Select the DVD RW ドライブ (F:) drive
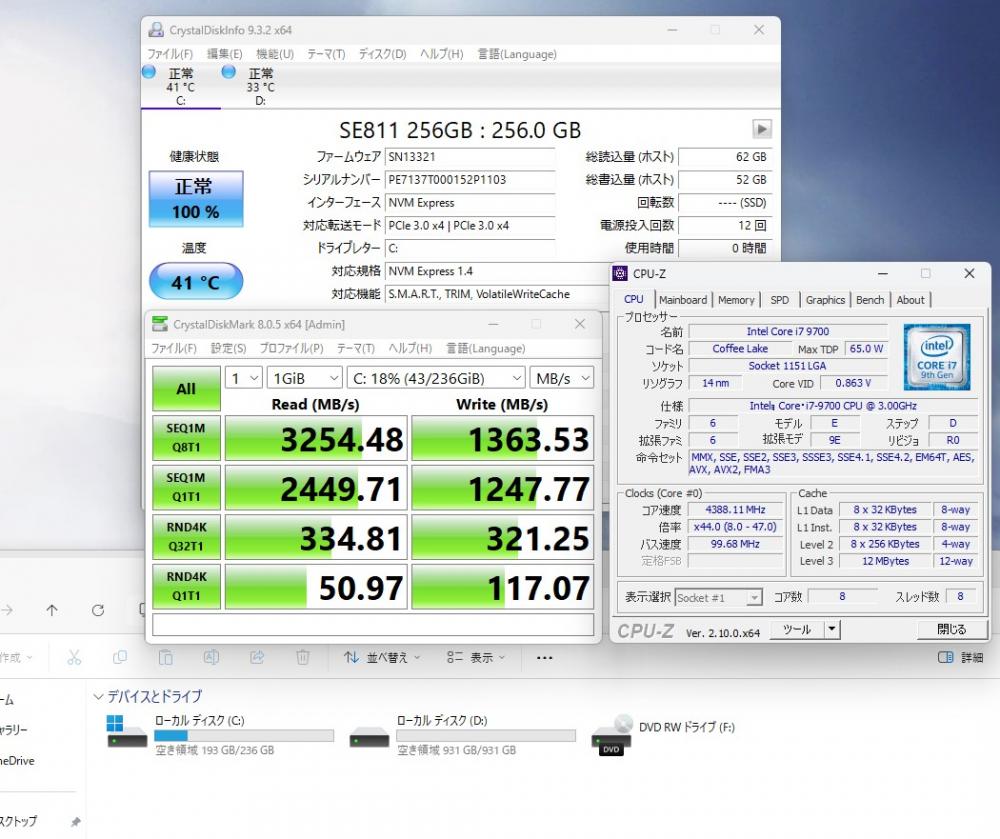The height and width of the screenshot is (839, 1000). click(663, 735)
